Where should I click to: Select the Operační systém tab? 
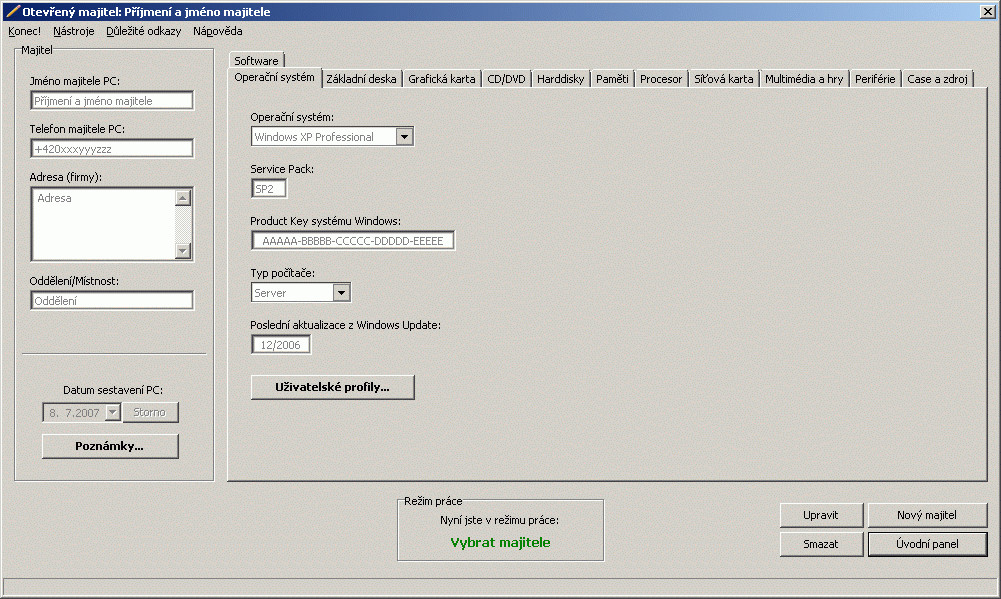[x=275, y=77]
